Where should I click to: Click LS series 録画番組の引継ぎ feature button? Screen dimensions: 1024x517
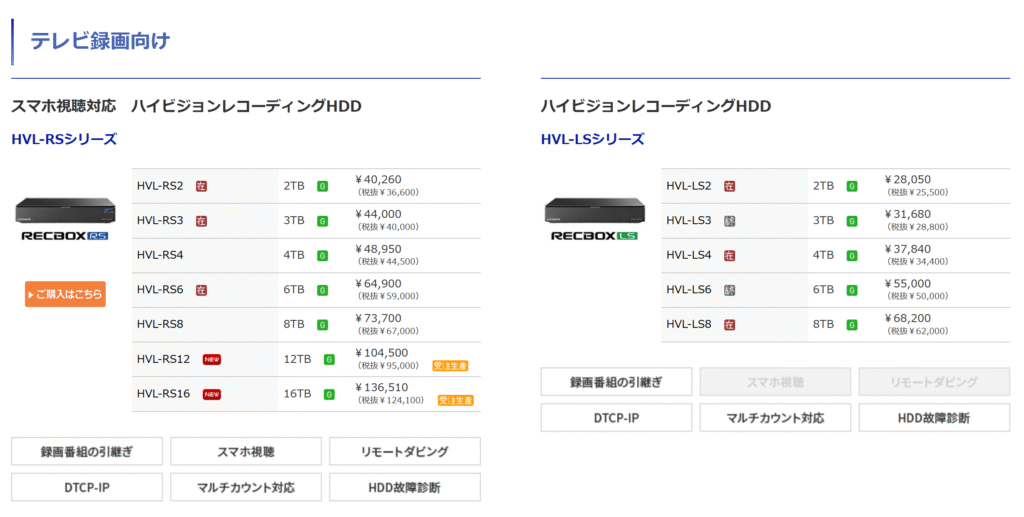pyautogui.click(x=616, y=382)
